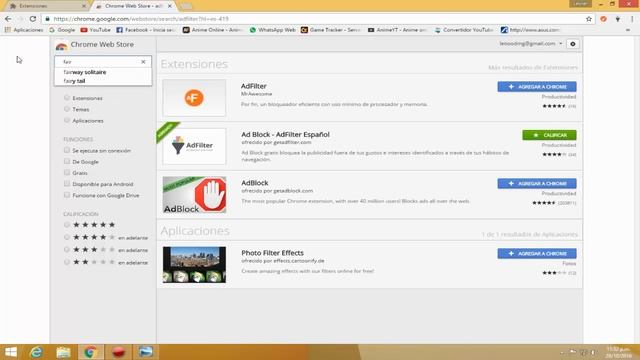640x360 pixels.
Task: Expand the bookmarks overflow chevron
Action: coord(628,30)
